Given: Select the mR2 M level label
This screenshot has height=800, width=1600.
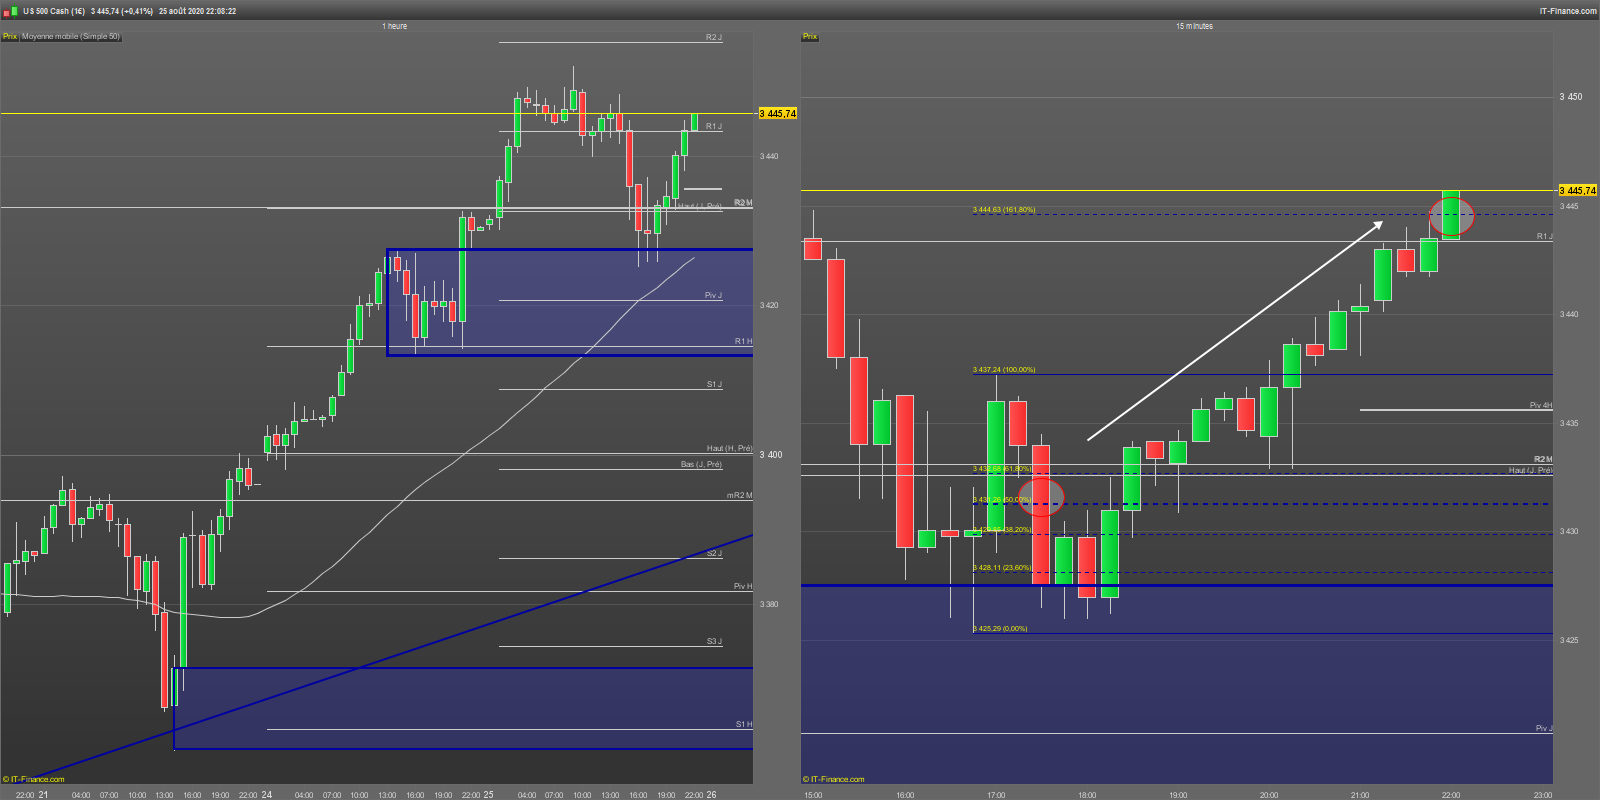Looking at the screenshot, I should 740,496.
